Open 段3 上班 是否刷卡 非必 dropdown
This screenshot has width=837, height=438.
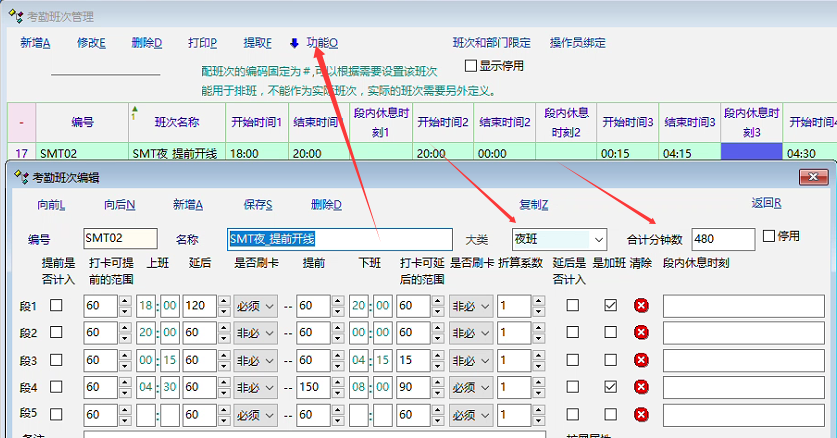click(x=255, y=361)
